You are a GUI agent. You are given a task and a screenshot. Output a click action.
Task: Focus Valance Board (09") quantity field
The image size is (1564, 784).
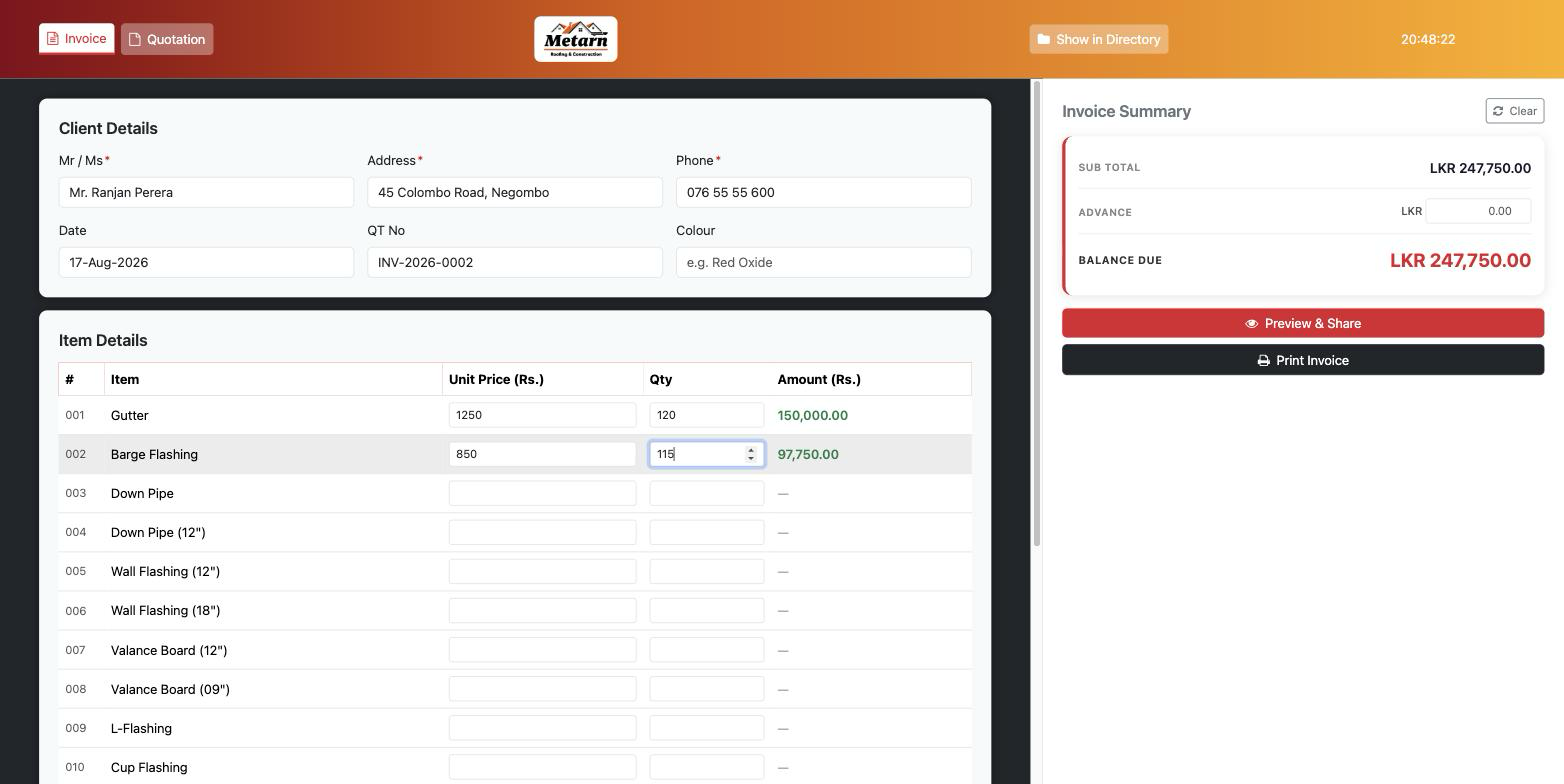pyautogui.click(x=706, y=689)
